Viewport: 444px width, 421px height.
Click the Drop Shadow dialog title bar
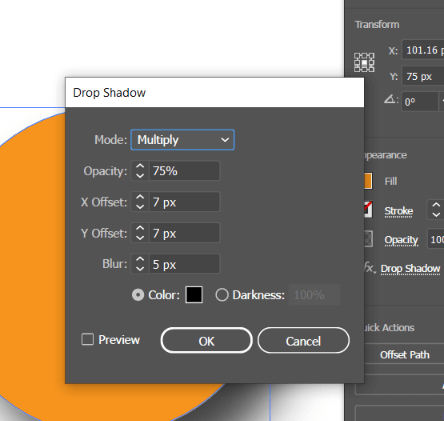215,93
